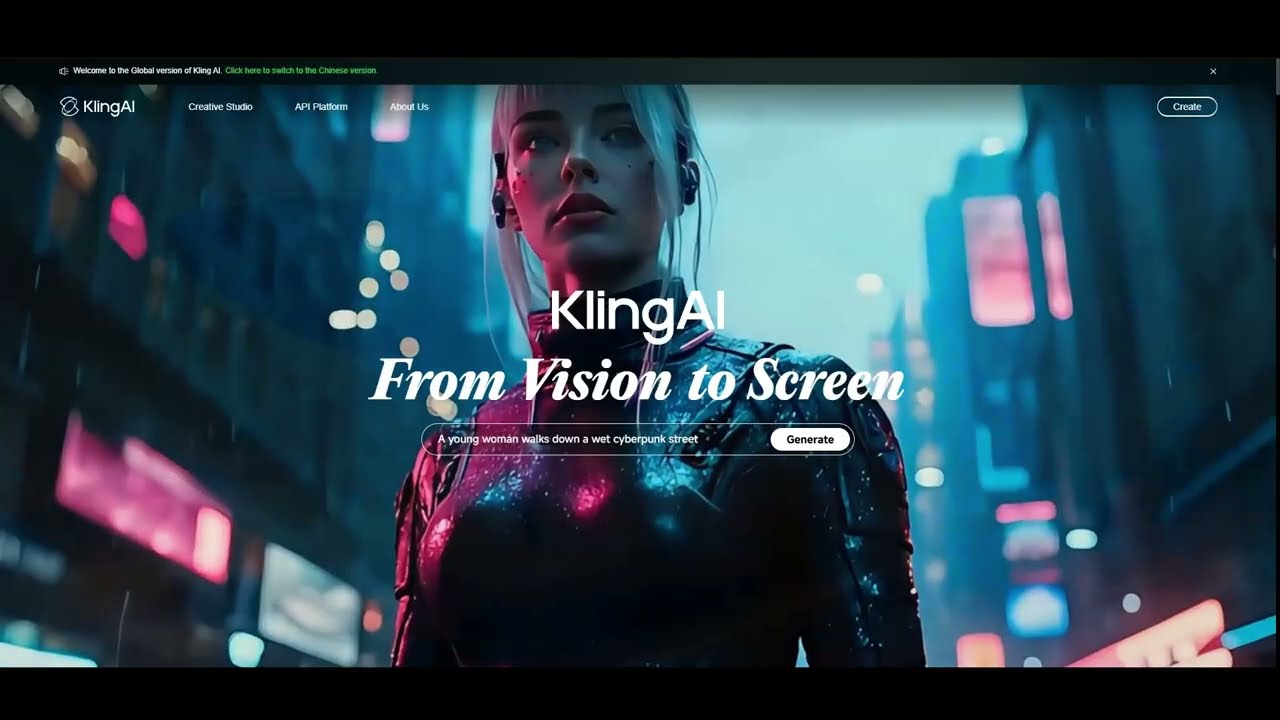Click the speaker announcement icon in banner
The height and width of the screenshot is (720, 1280).
(x=64, y=71)
